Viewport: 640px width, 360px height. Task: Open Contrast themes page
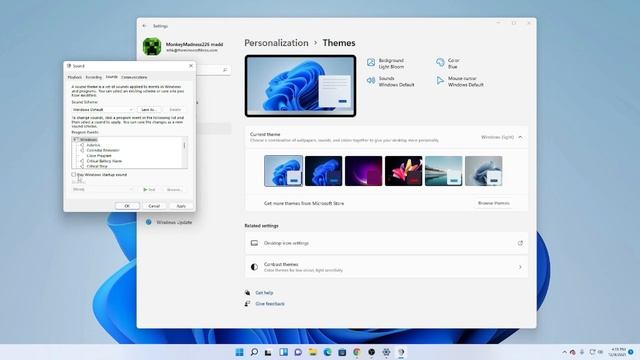(386, 267)
